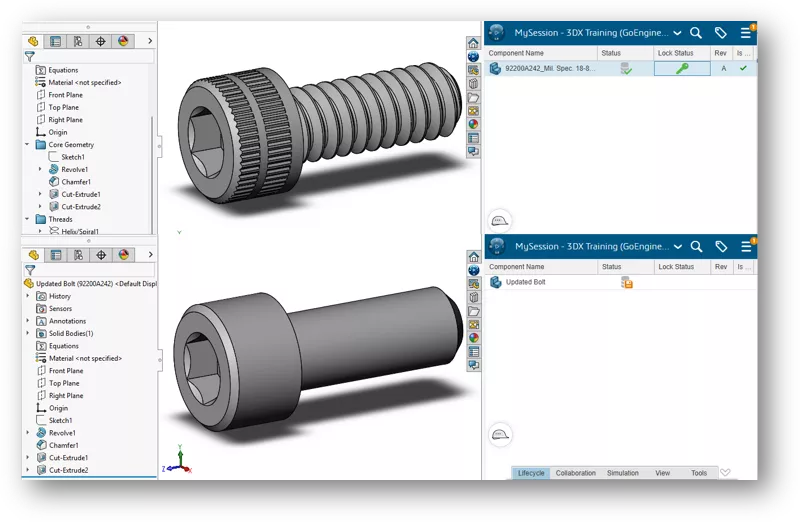
Task: Click the helmet icon in the threaded bolt MySession panel
Action: (499, 221)
